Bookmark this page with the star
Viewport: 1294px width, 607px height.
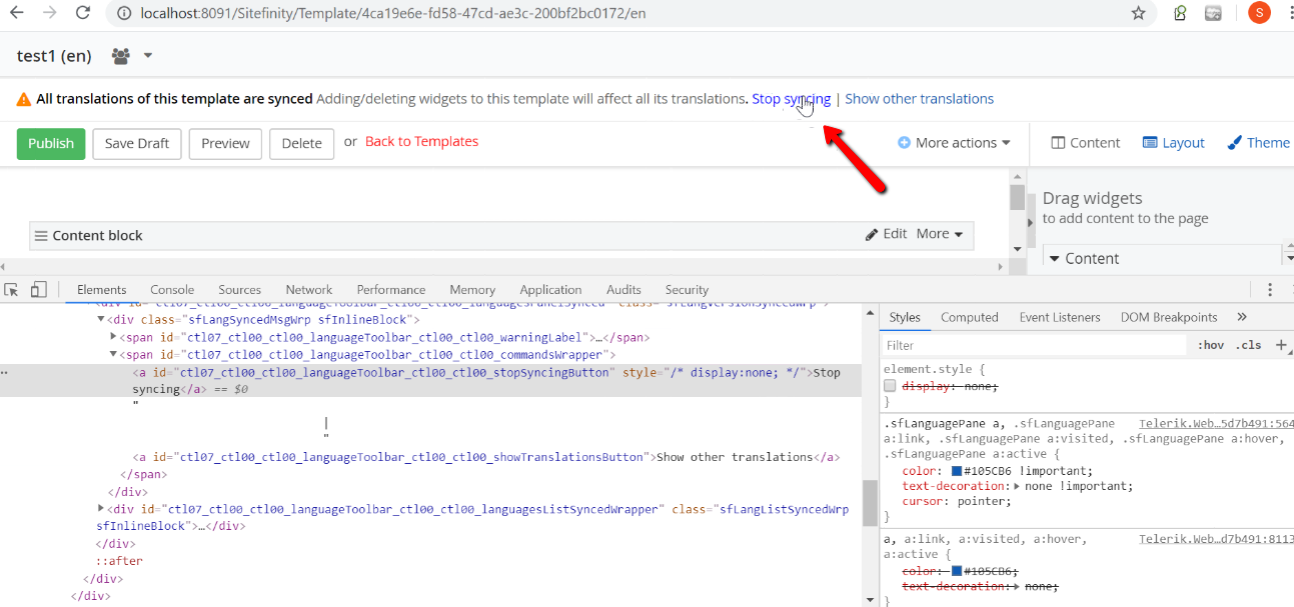tap(1138, 13)
